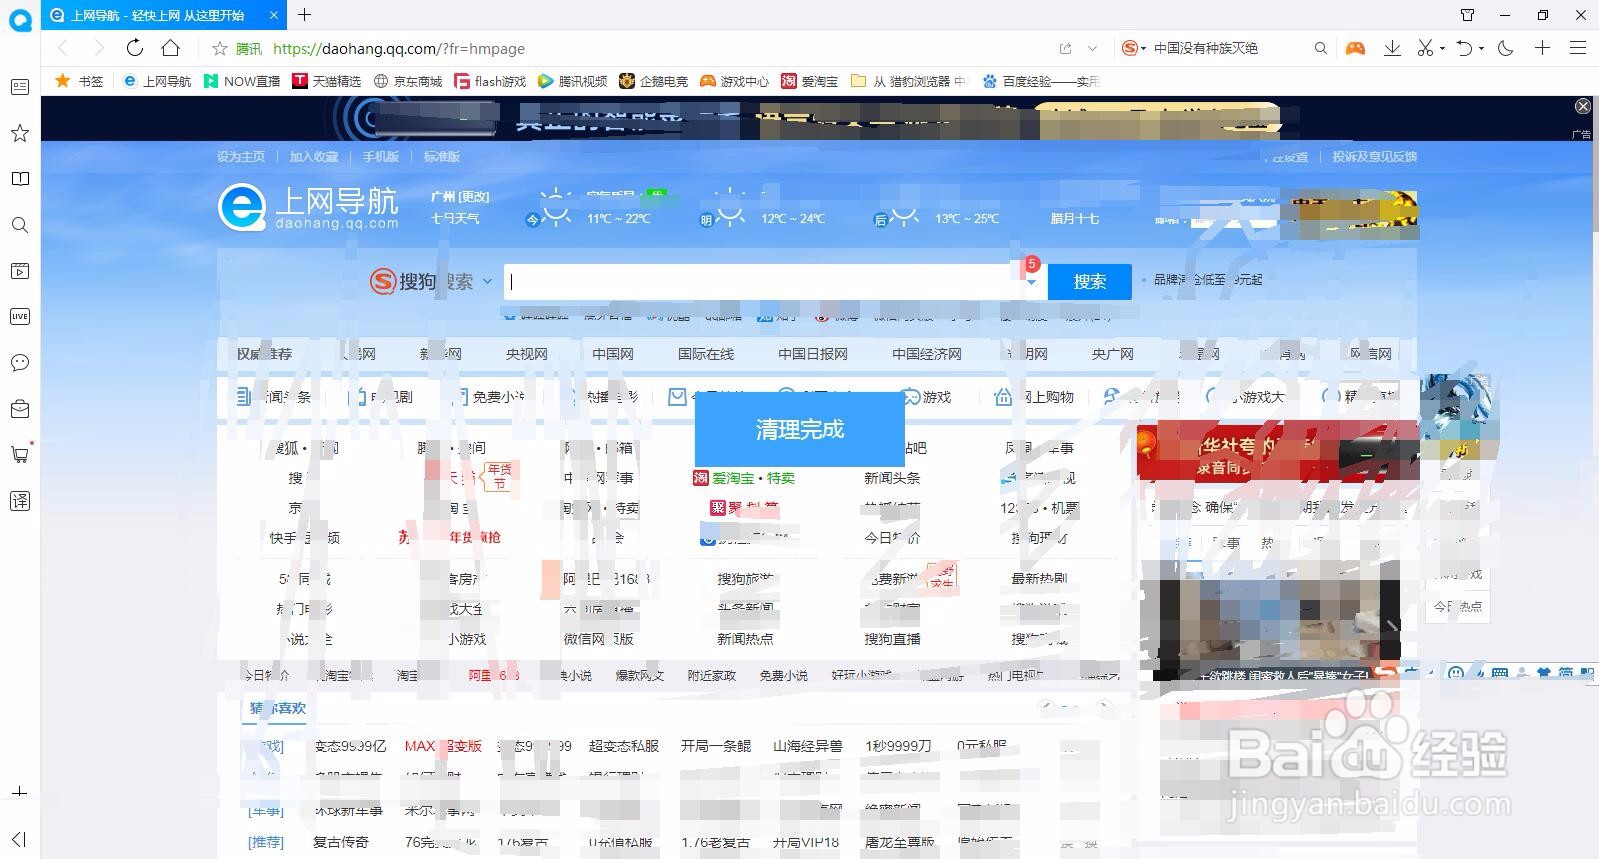Open shopping cart icon in left sidebar
Viewport: 1599px width, 859px height.
[x=20, y=455]
